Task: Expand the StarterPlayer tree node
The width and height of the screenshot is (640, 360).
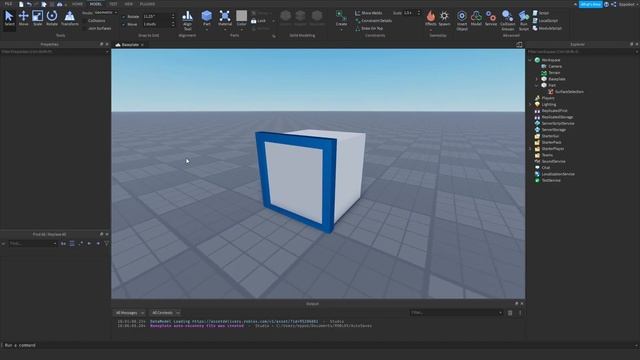Action: 531,149
